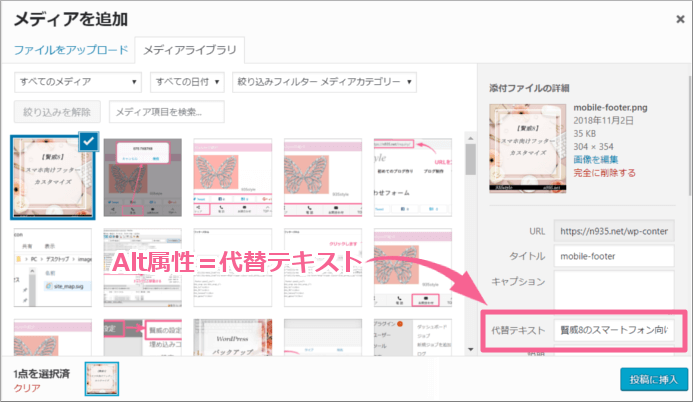
Task: Uncheck the selected mobile-footer thumbnail checkmark
Action: point(89,141)
